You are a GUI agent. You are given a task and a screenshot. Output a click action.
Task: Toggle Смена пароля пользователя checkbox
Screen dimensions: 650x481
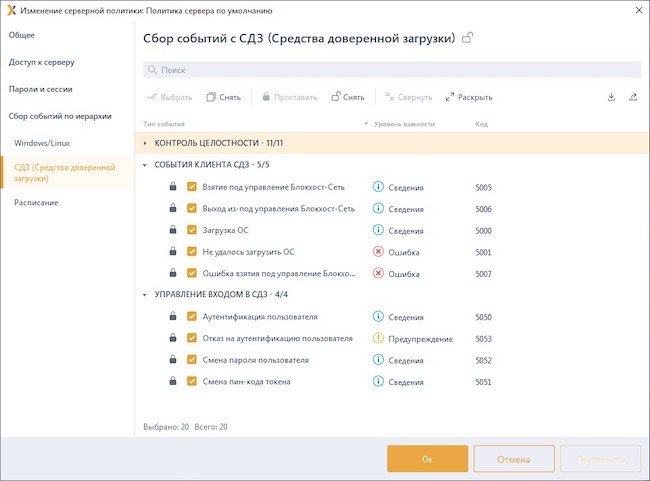pos(192,360)
